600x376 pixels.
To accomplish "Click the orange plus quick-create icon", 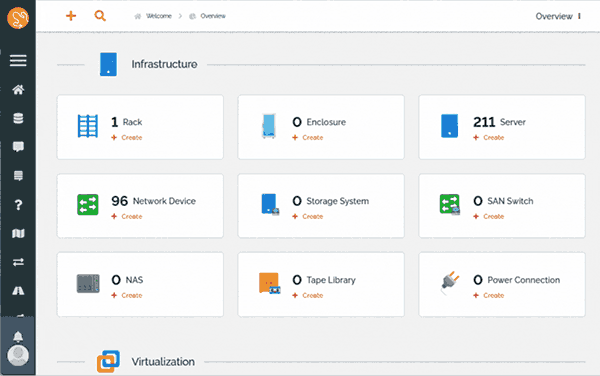I will pos(71,16).
